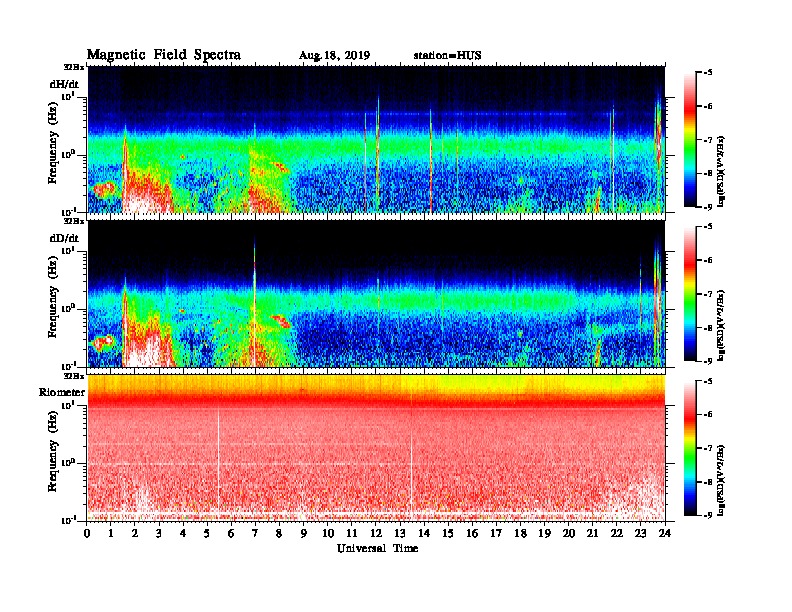Click x-axis hour tick label "10"
Image resolution: width=792 pixels, height=612 pixels.
328,533
